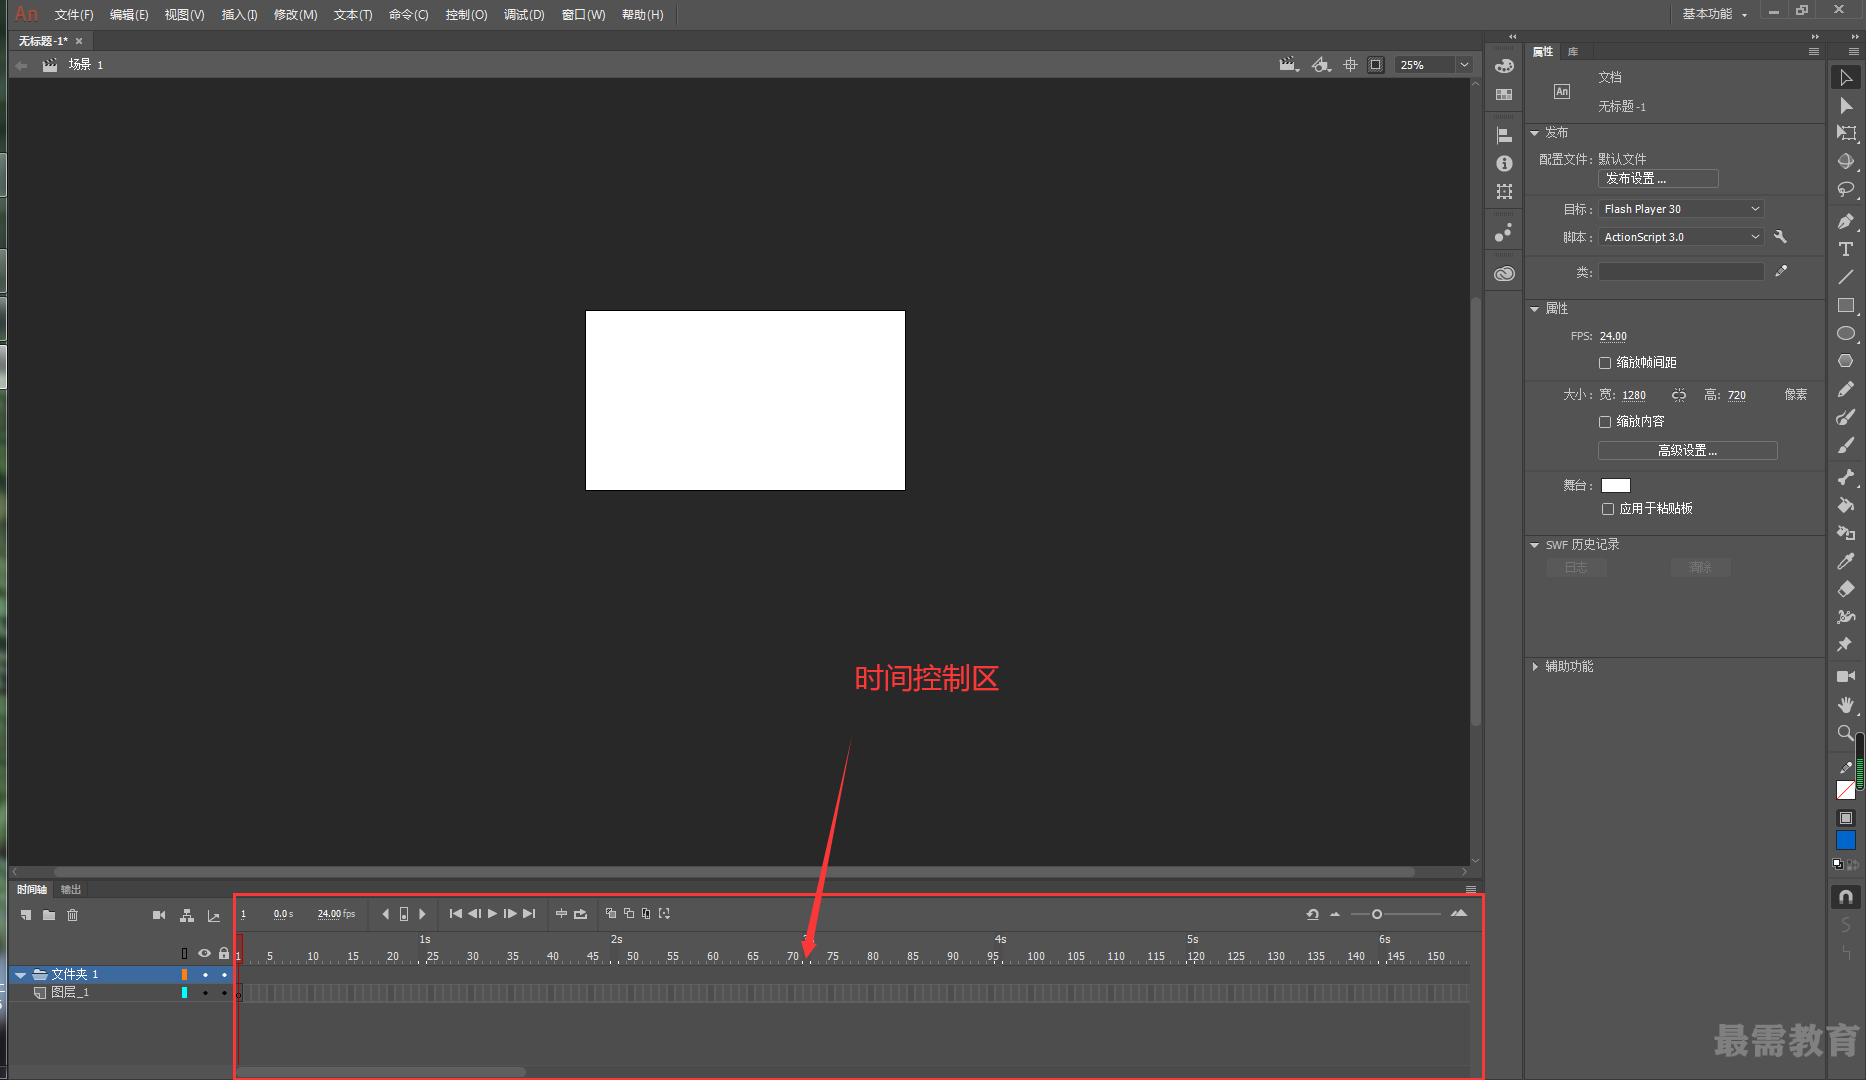The width and height of the screenshot is (1866, 1080).
Task: Toggle visibility dot of 图层_1
Action: tap(205, 993)
